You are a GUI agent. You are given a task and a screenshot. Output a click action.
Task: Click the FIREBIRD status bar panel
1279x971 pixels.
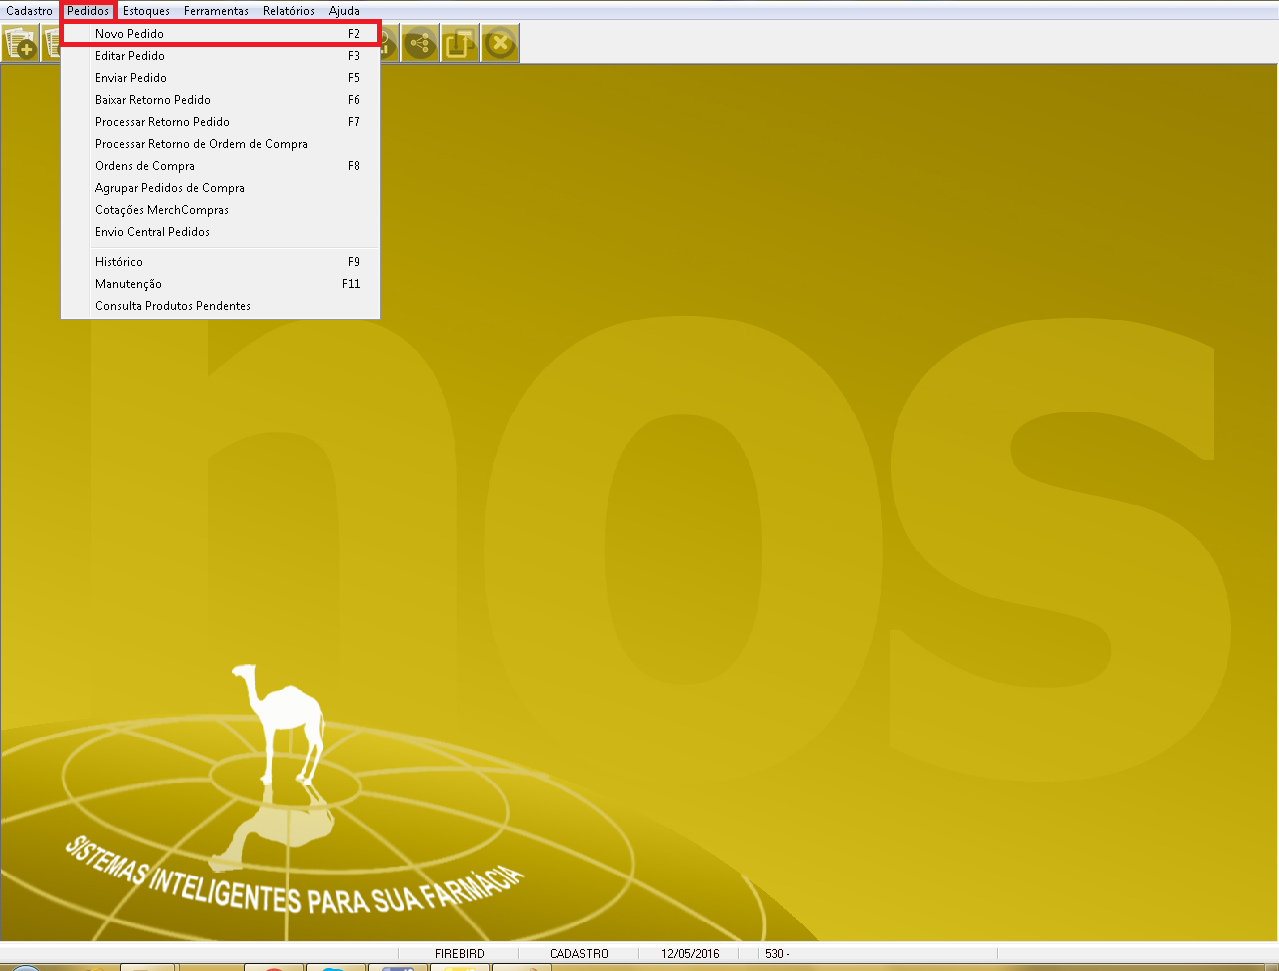(459, 954)
